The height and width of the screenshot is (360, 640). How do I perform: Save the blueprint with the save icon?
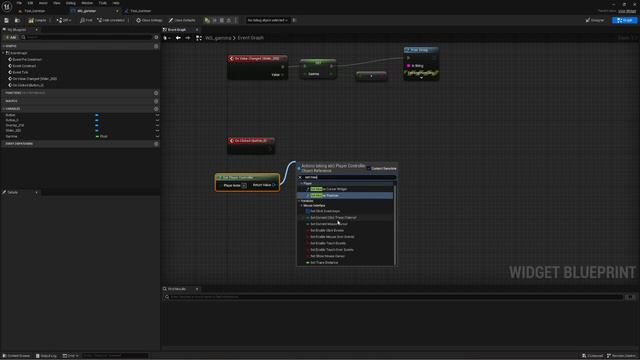coord(7,20)
